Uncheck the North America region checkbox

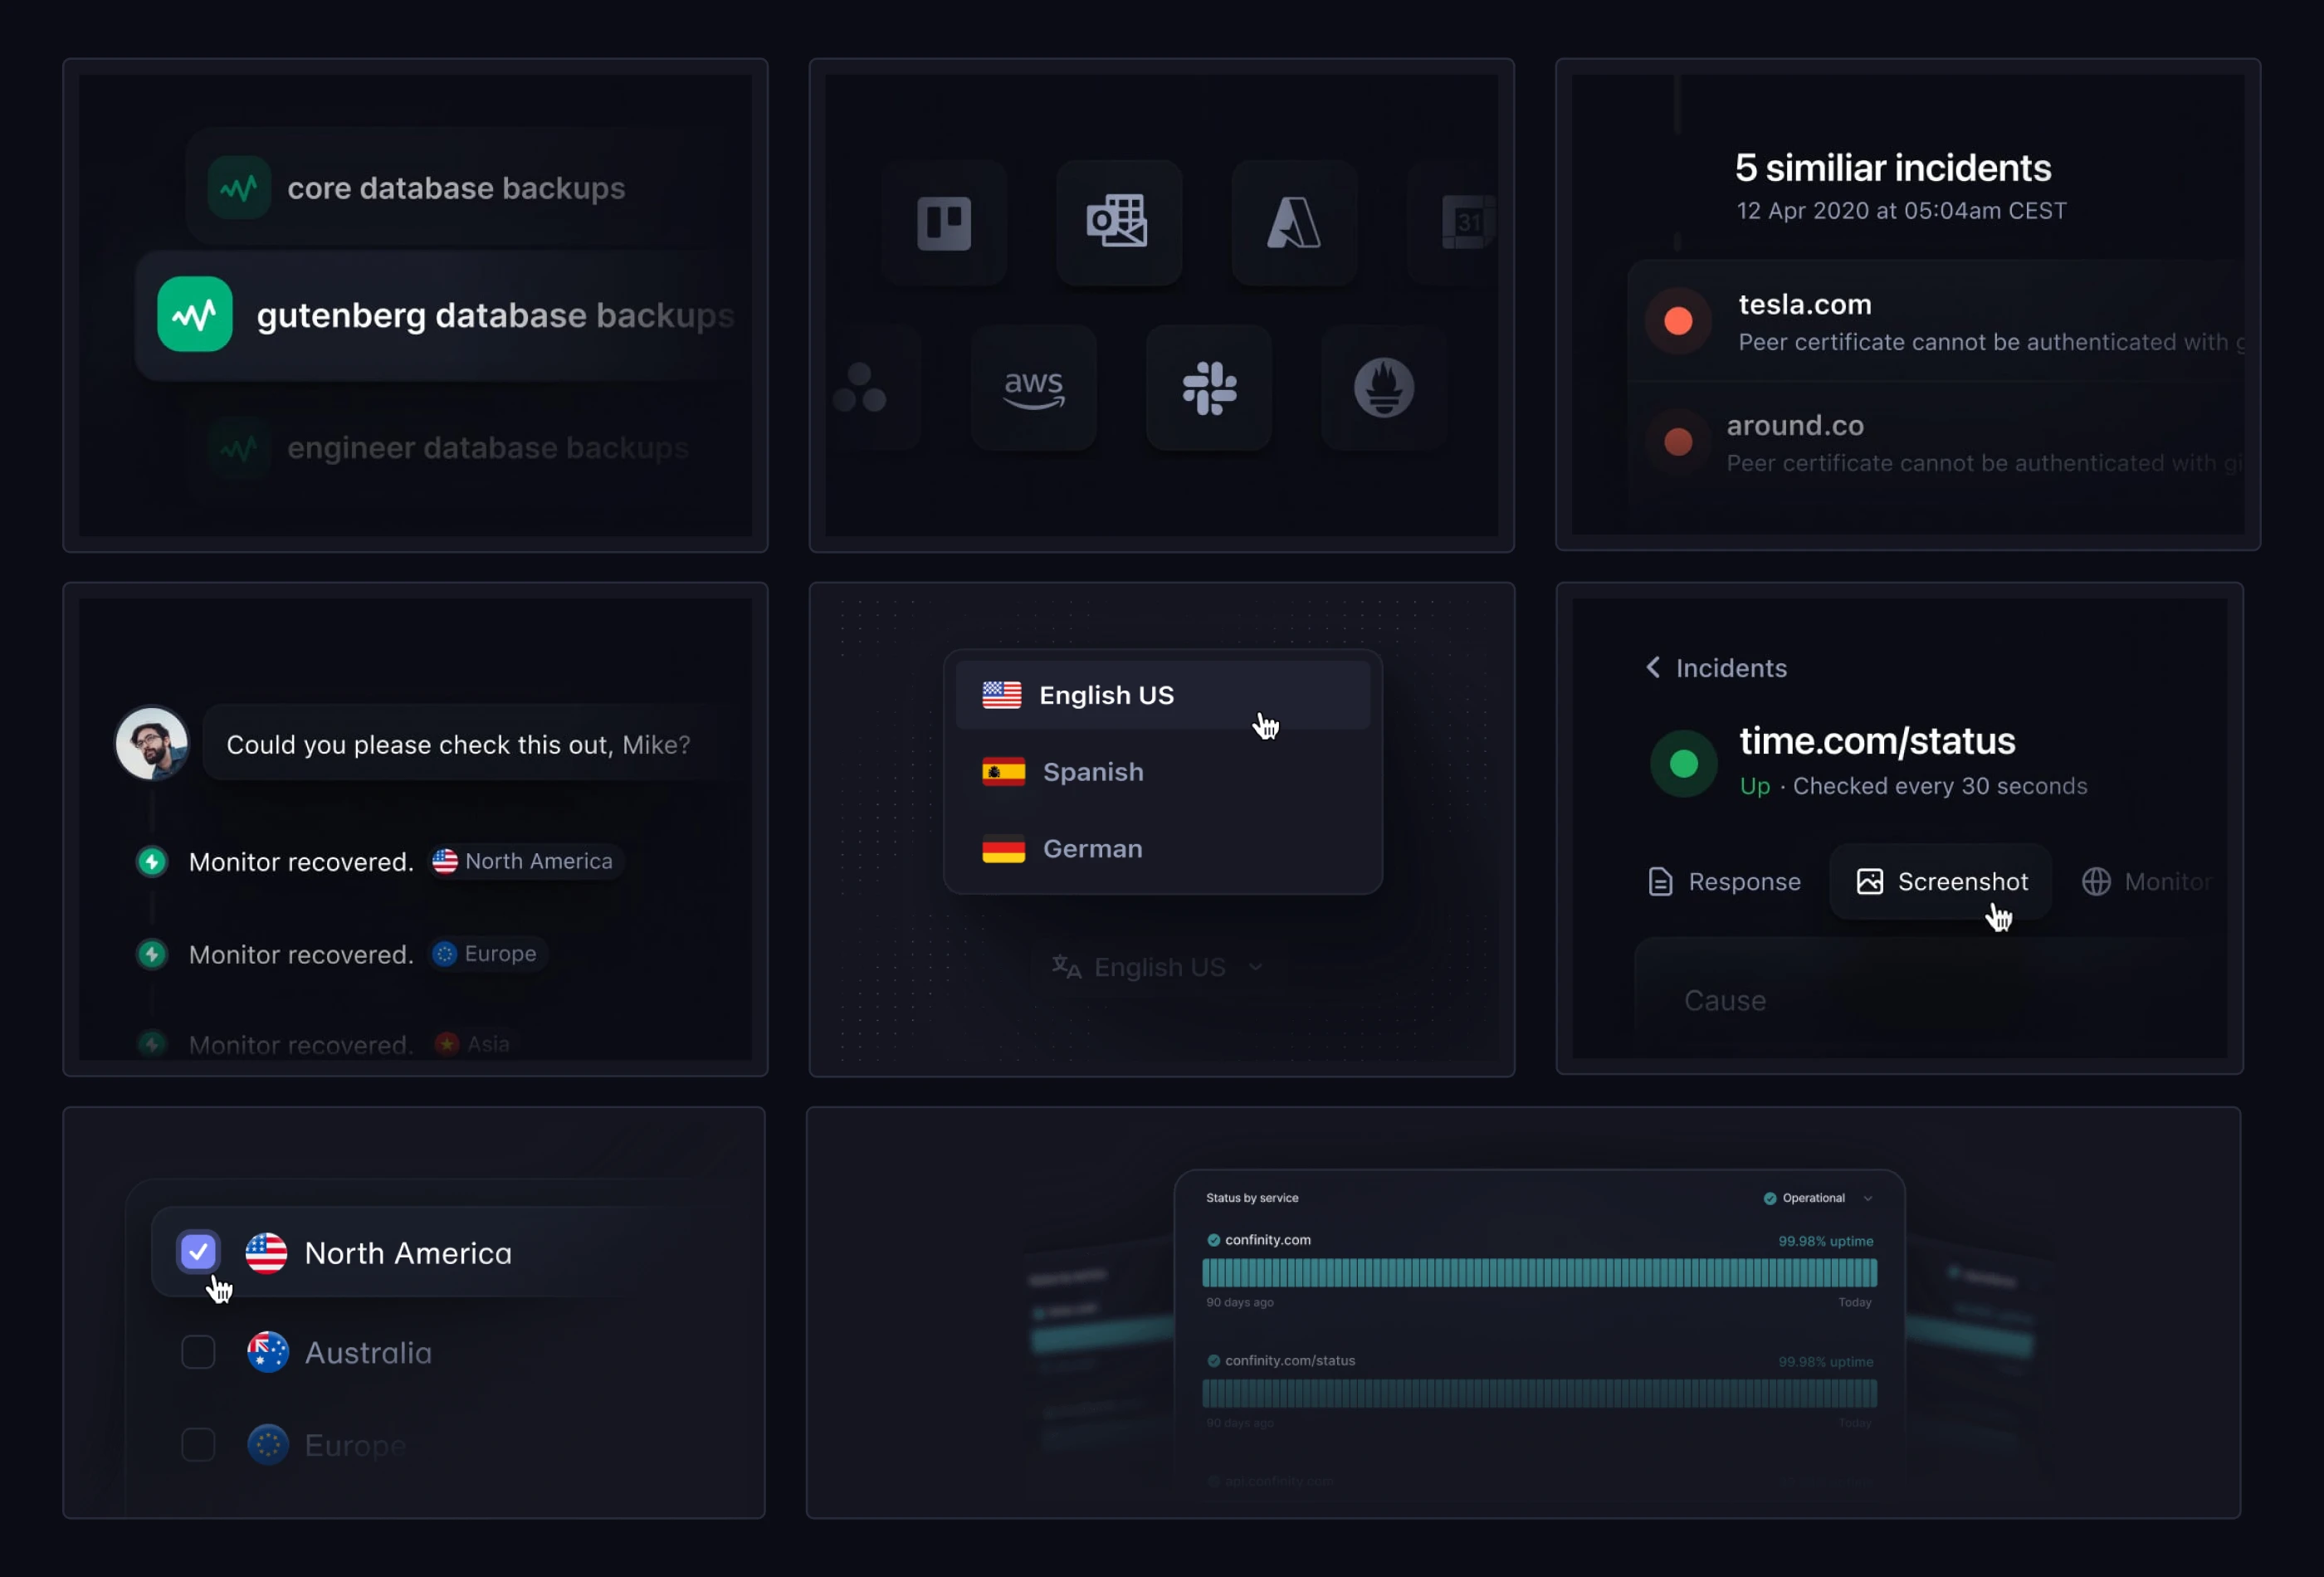[198, 1252]
